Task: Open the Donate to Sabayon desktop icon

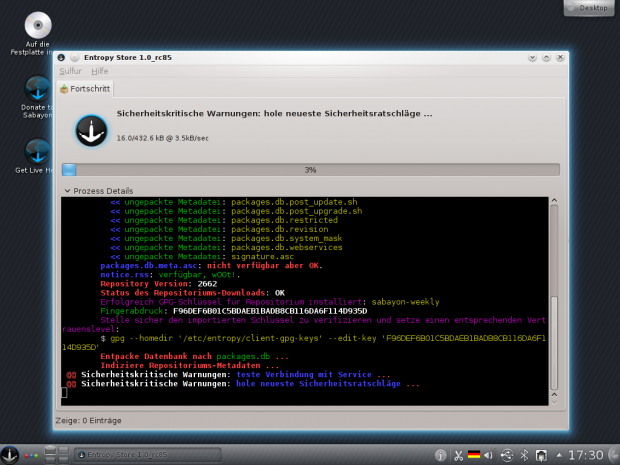Action: pos(38,91)
